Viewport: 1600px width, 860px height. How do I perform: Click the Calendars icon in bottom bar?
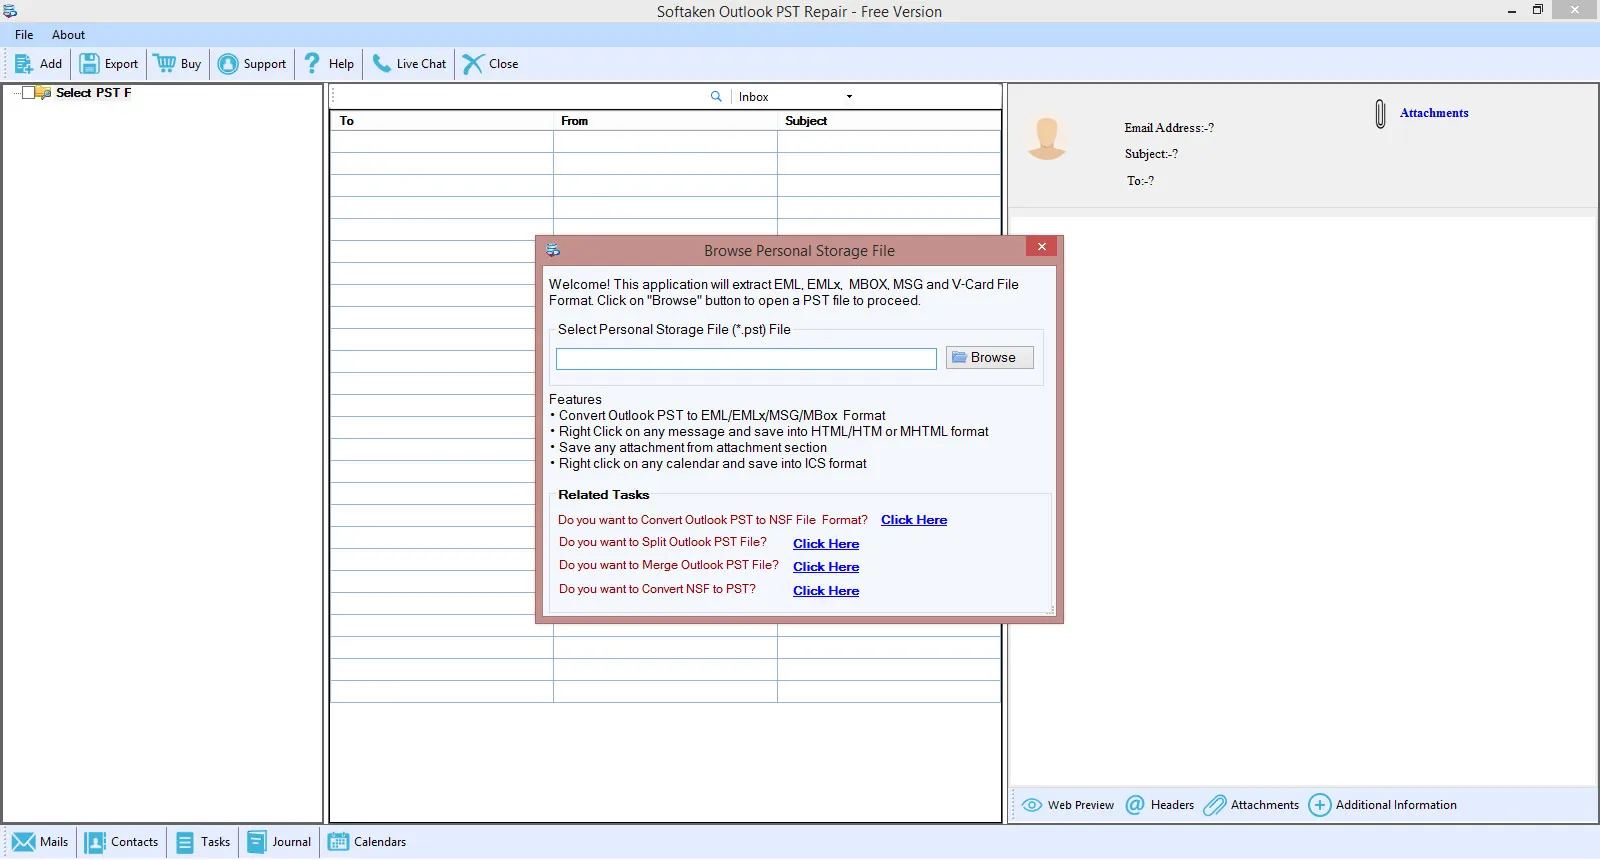click(338, 842)
